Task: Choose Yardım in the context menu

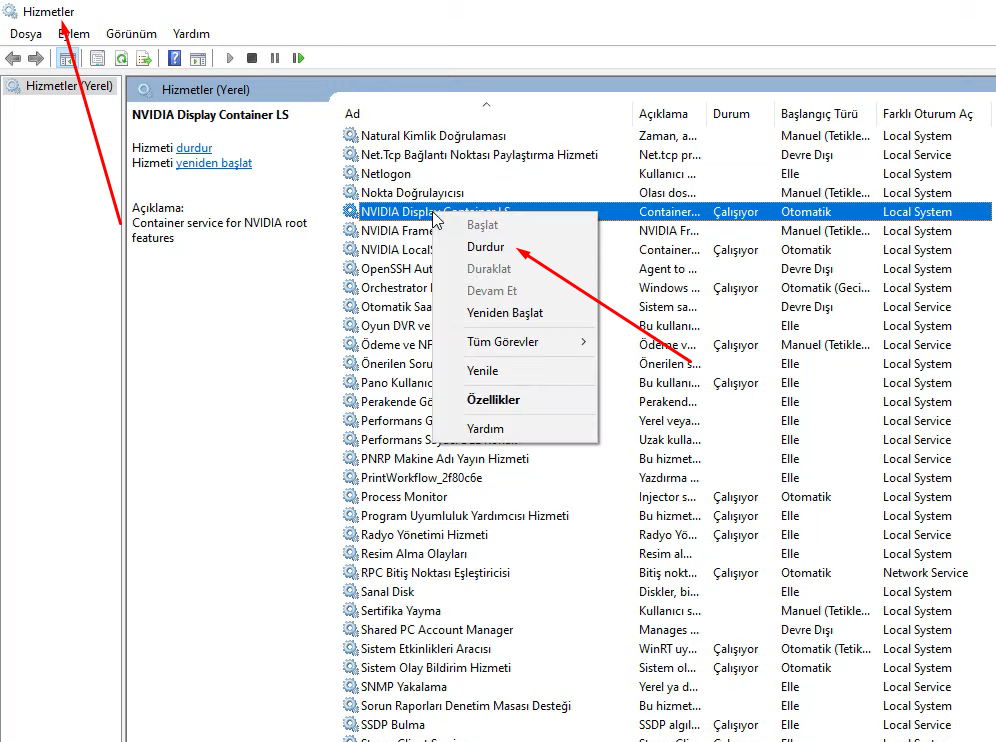Action: [x=485, y=429]
